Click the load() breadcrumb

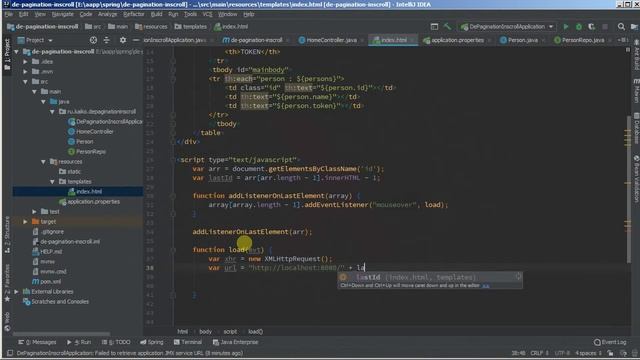(255, 331)
